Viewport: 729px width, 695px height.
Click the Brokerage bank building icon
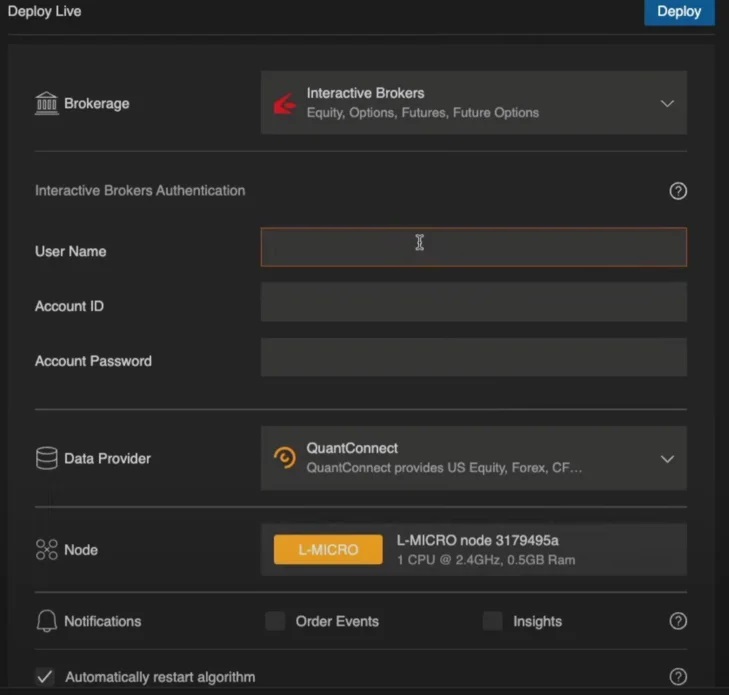point(46,103)
